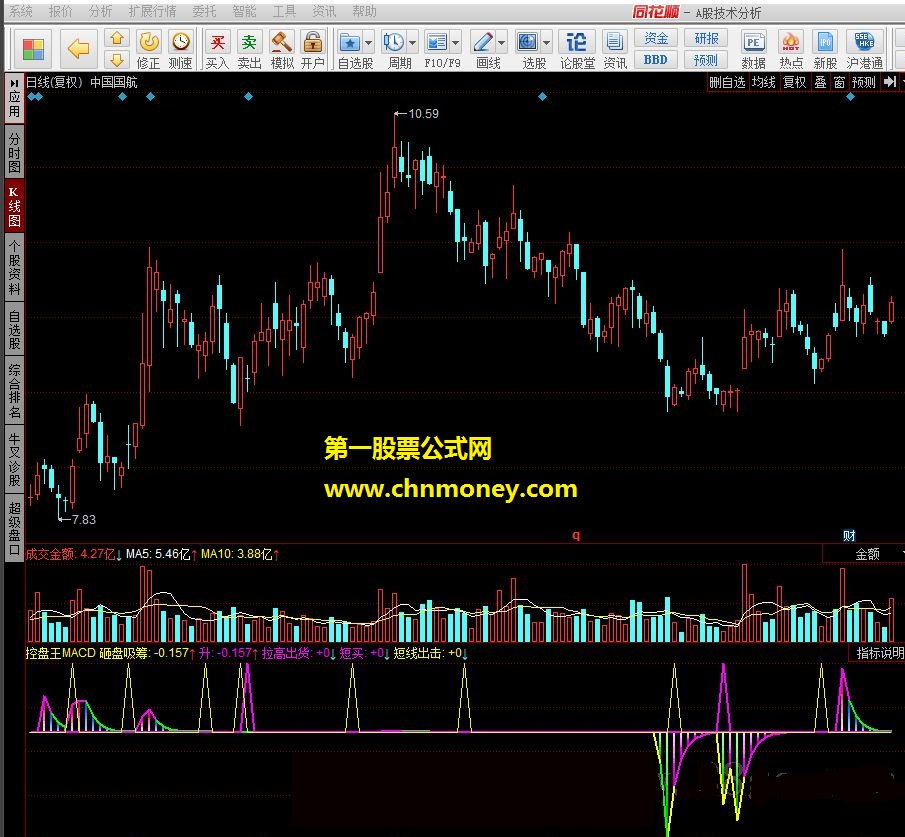Switch to 分时图 sidebar tab
The width and height of the screenshot is (905, 837).
(14, 153)
